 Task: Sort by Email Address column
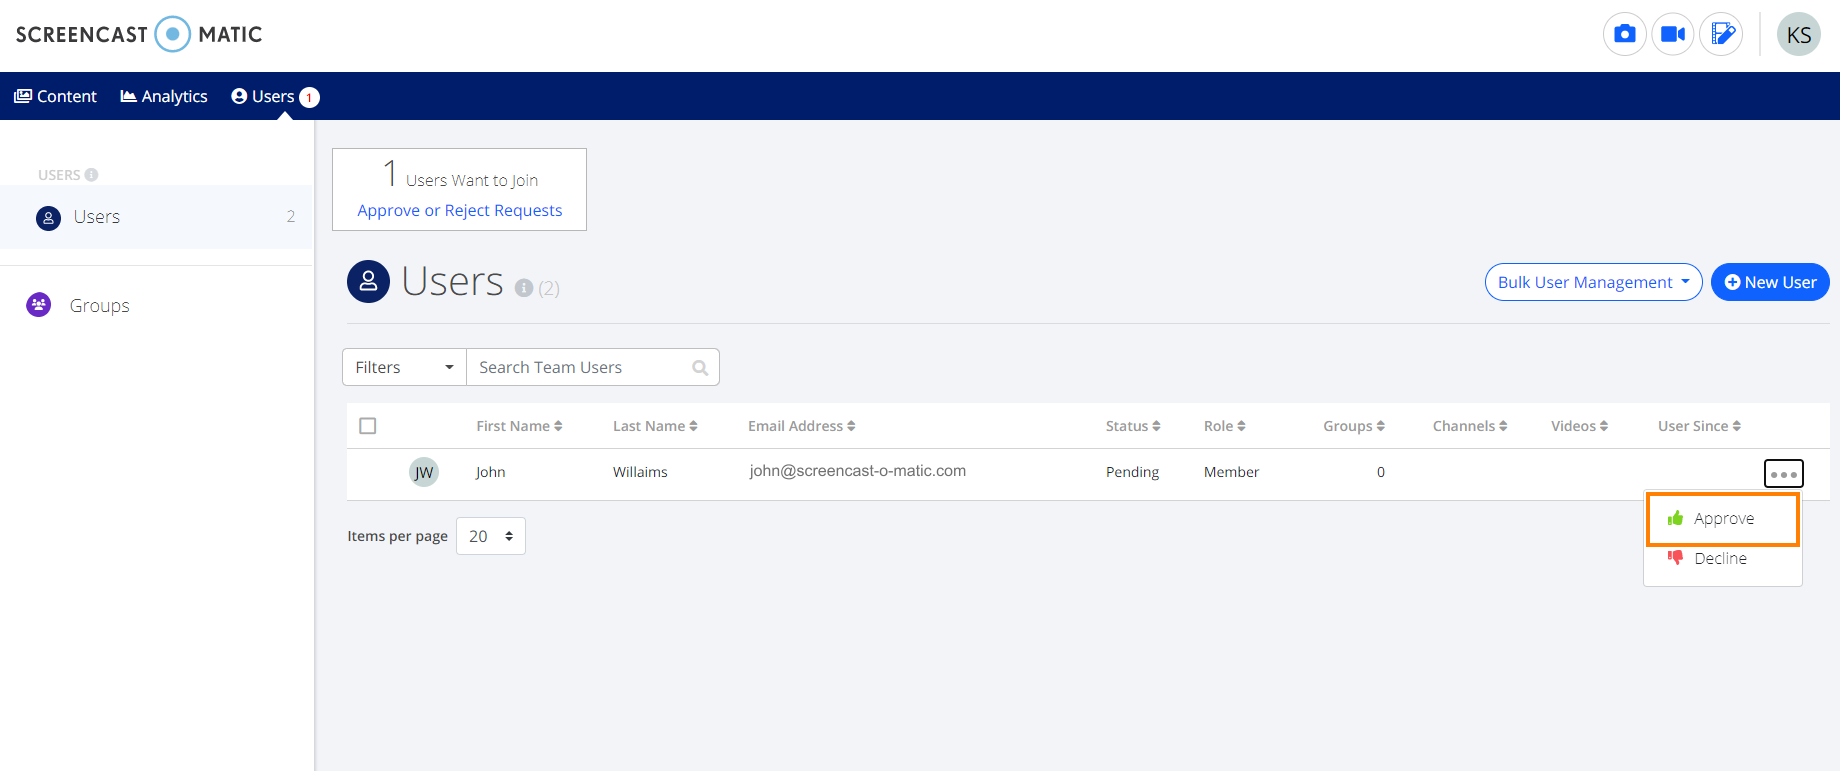click(x=801, y=426)
